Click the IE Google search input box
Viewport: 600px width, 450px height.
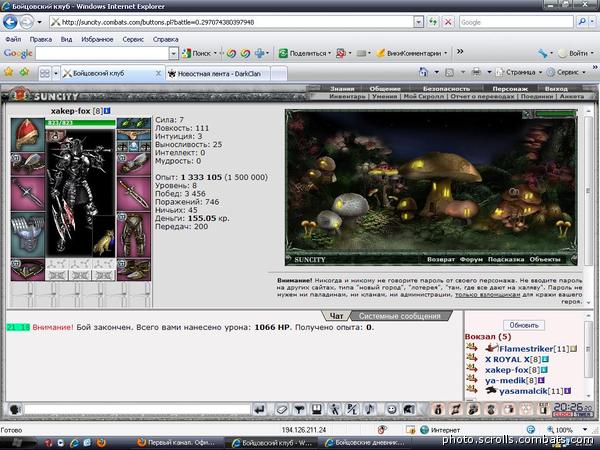coord(516,22)
